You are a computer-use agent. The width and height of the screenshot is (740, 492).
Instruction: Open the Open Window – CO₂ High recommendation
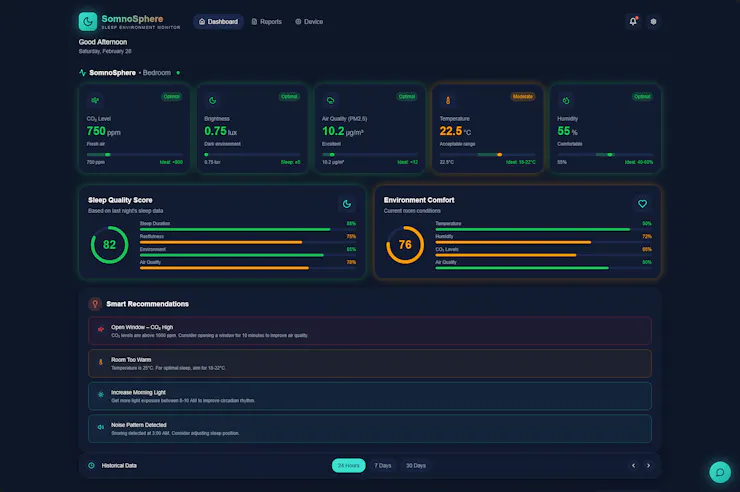point(370,331)
